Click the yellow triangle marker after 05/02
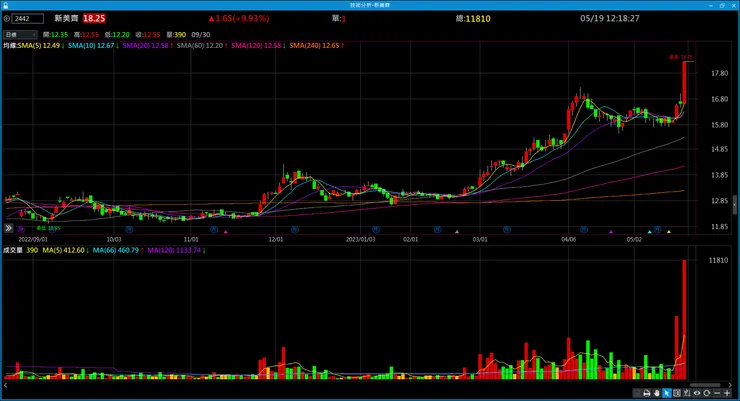 (x=669, y=232)
